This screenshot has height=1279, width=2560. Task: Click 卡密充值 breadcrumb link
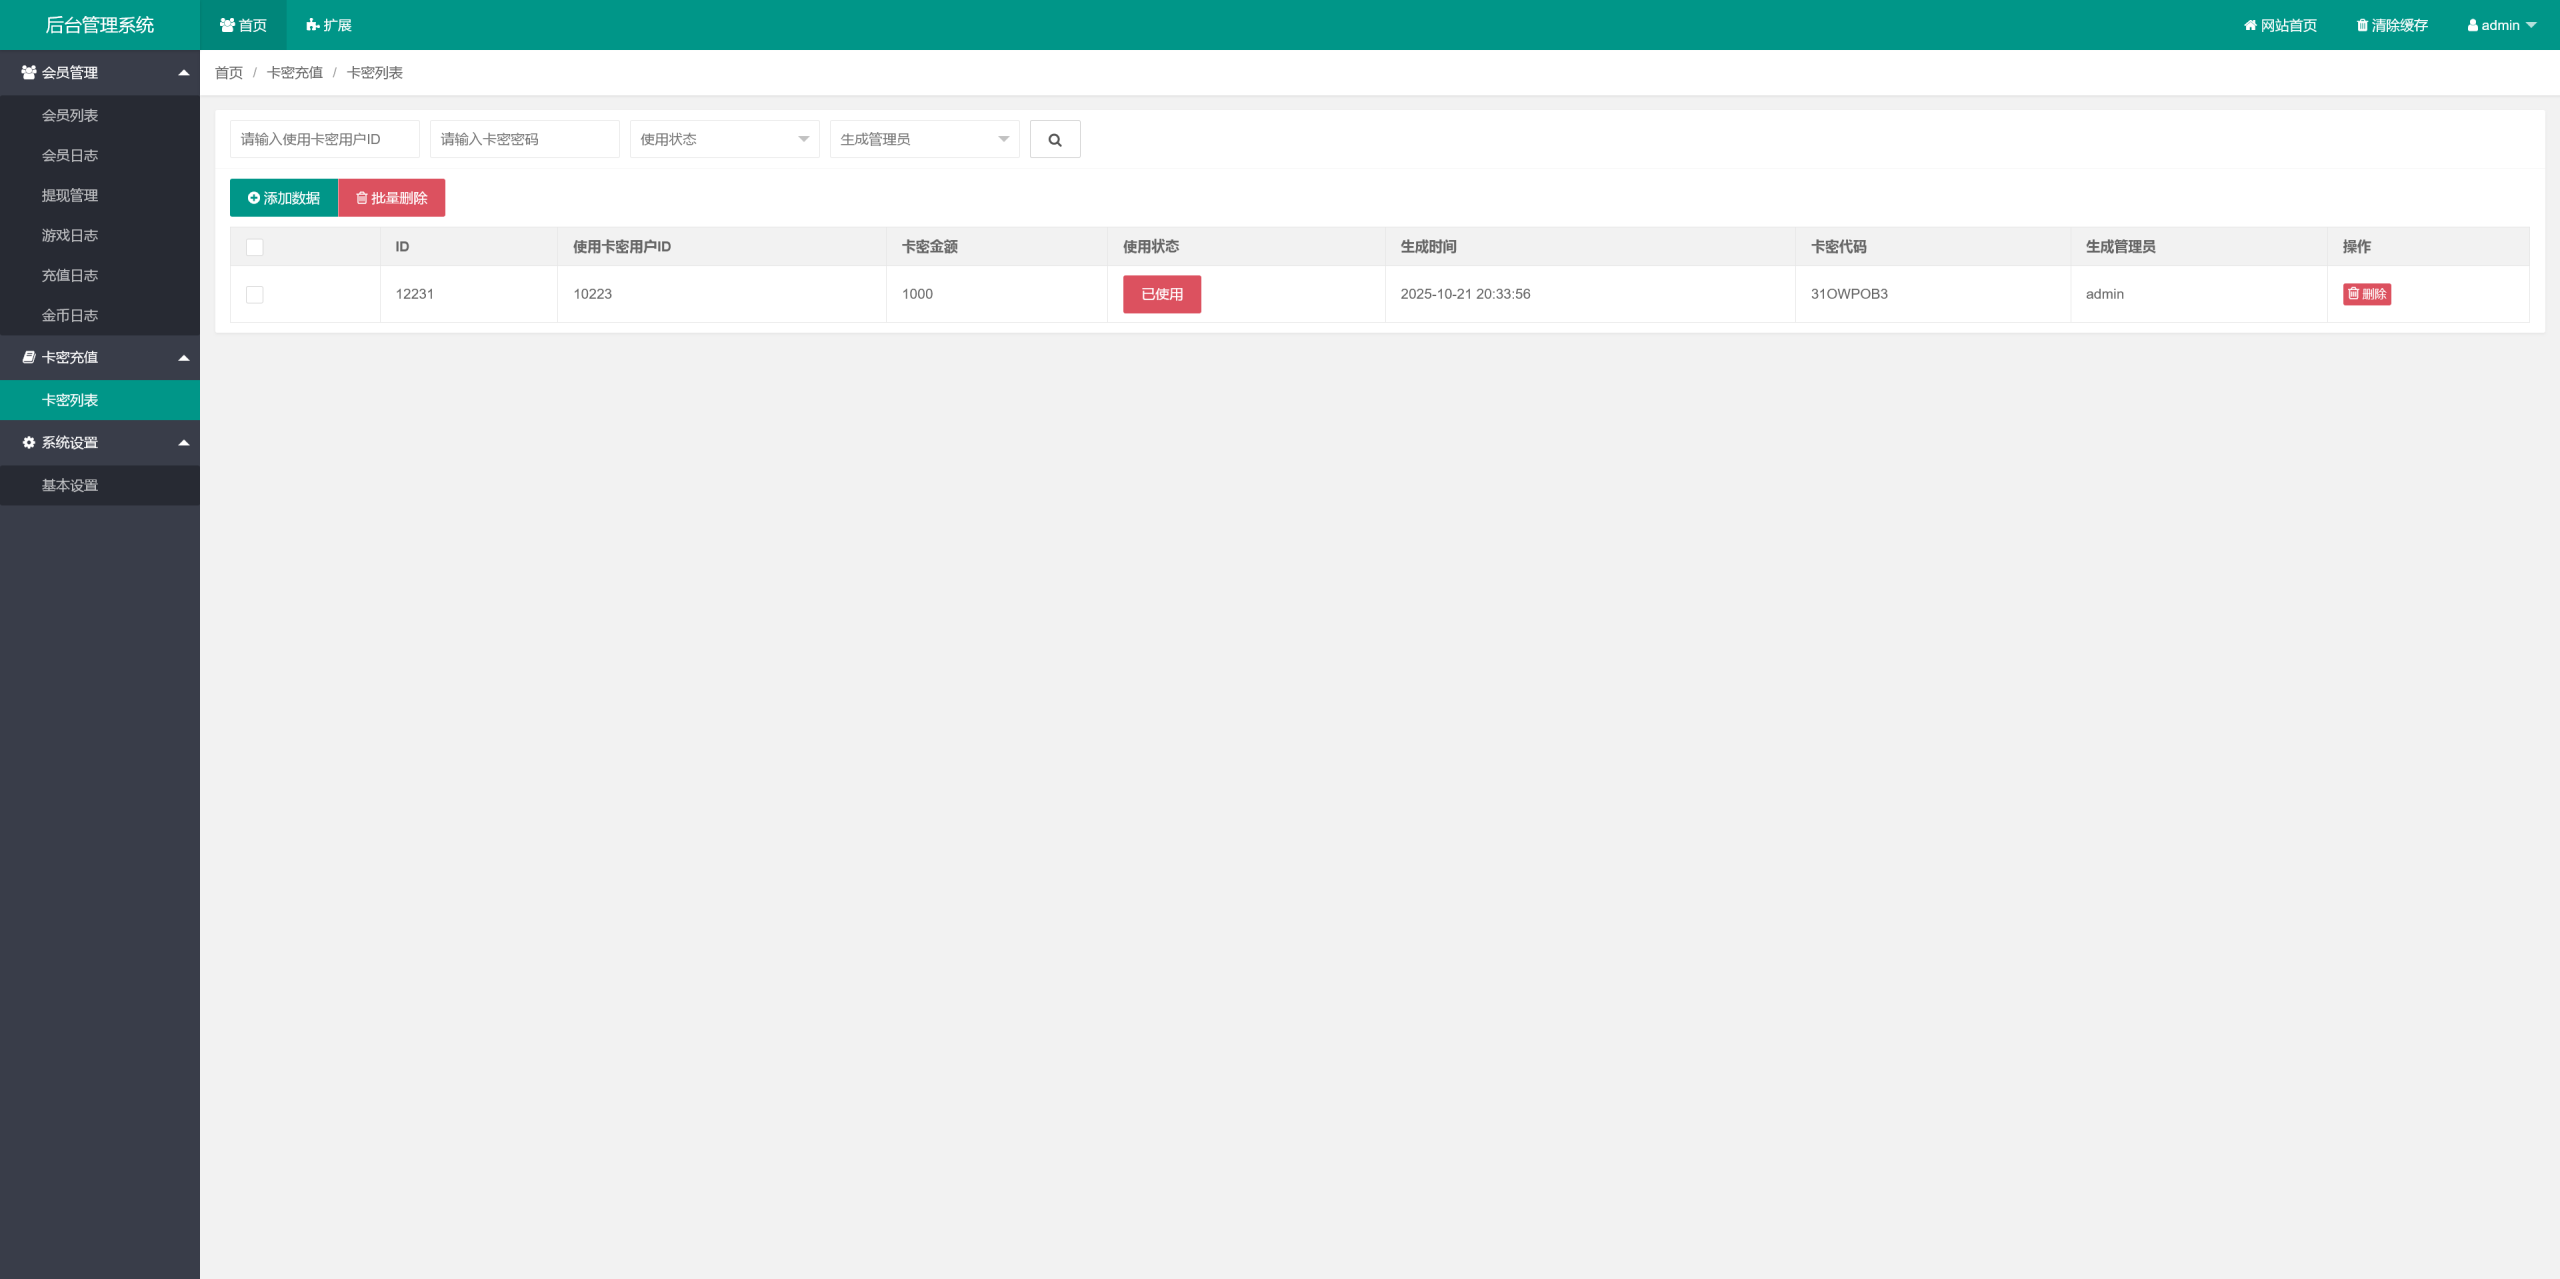294,73
